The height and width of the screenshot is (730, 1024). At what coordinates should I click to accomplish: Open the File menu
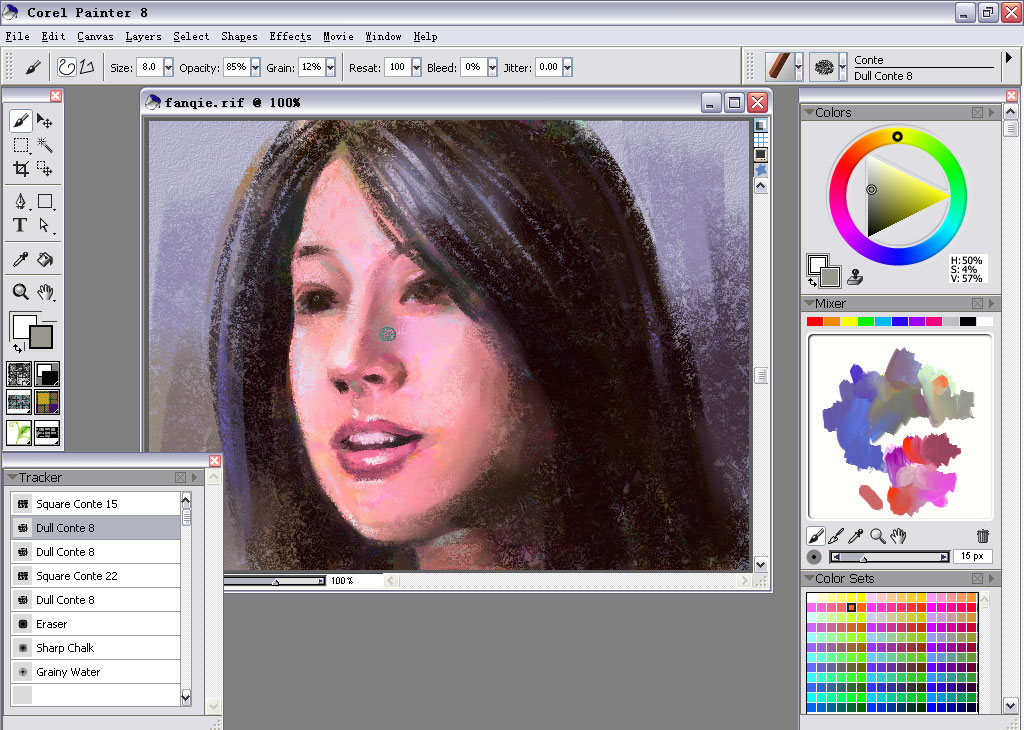18,37
